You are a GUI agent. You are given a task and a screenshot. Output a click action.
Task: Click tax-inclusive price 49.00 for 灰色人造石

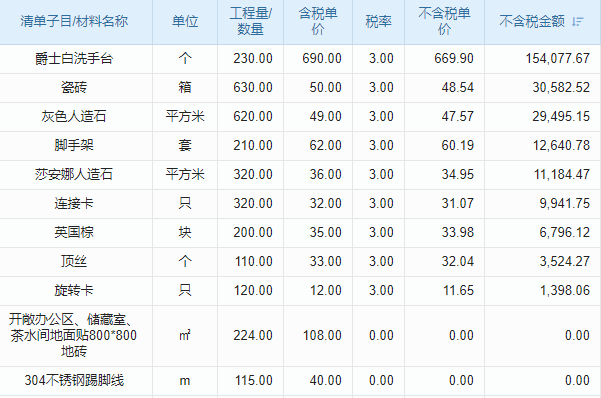click(x=325, y=116)
